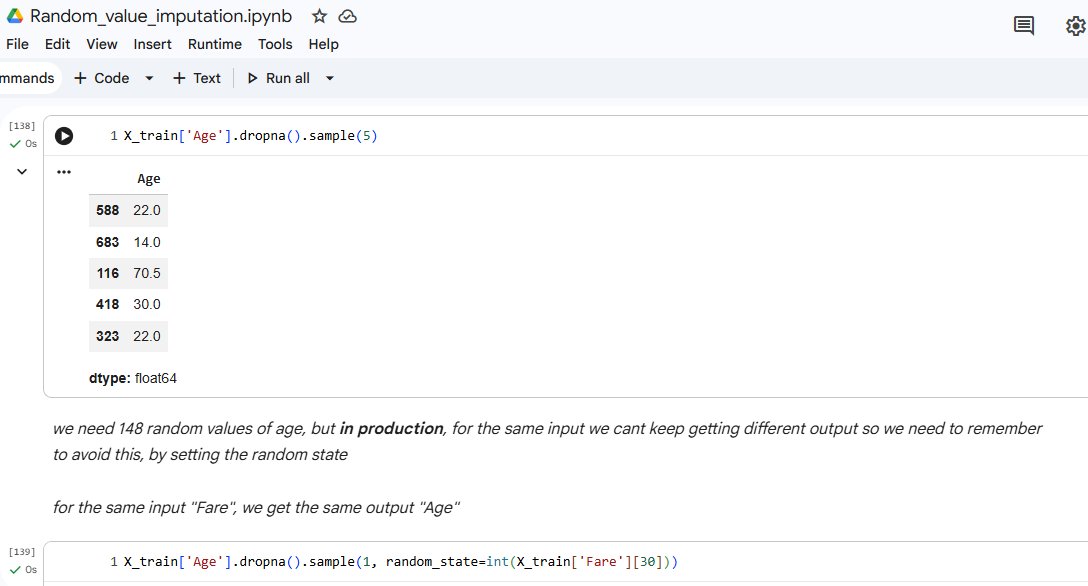1088x586 pixels.
Task: Open the Edit menu
Action: click(x=58, y=44)
